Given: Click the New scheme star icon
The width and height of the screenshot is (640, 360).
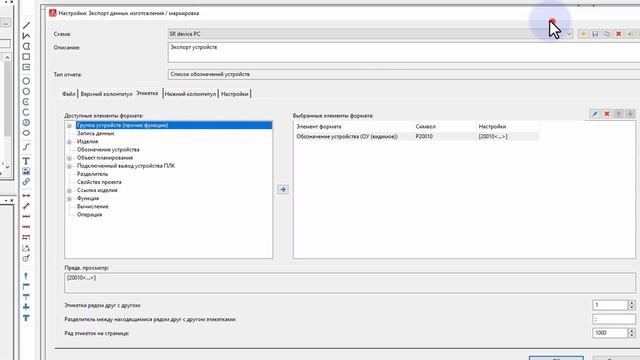Looking at the screenshot, I should click(x=583, y=34).
